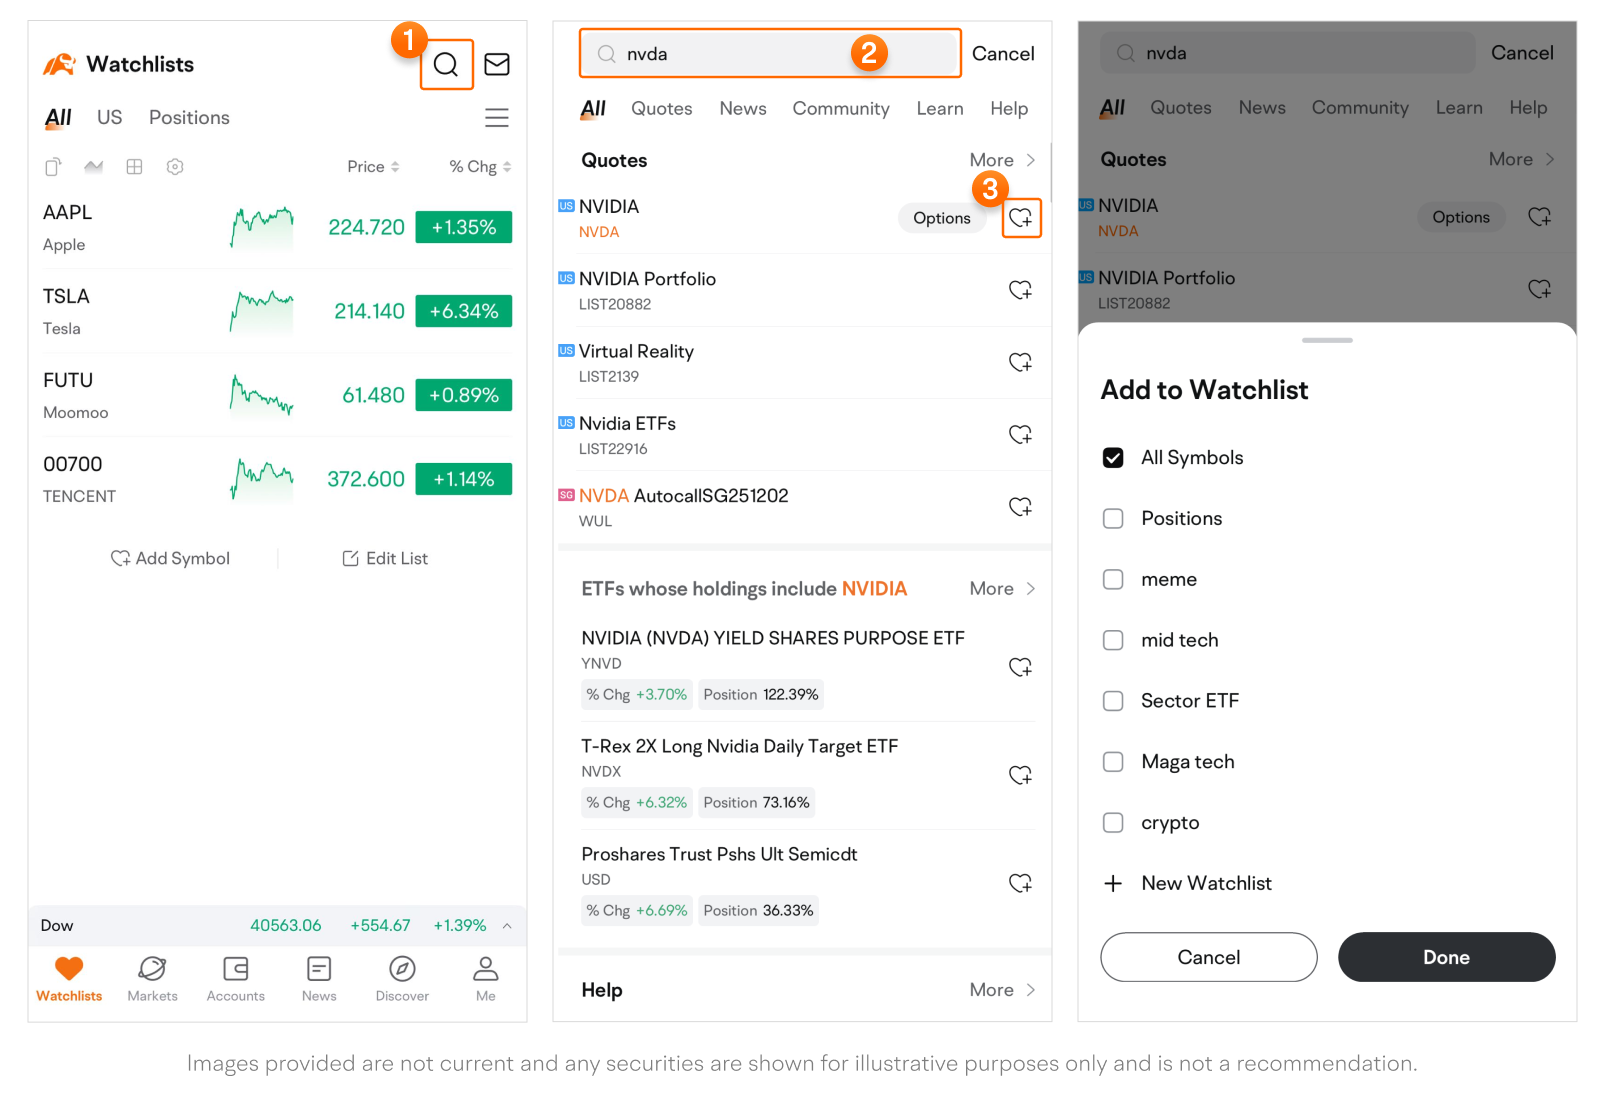Favorite the T-Rex 2X Long Nvidia ETF
Viewport: 1605px width, 1099px height.
point(1020,775)
